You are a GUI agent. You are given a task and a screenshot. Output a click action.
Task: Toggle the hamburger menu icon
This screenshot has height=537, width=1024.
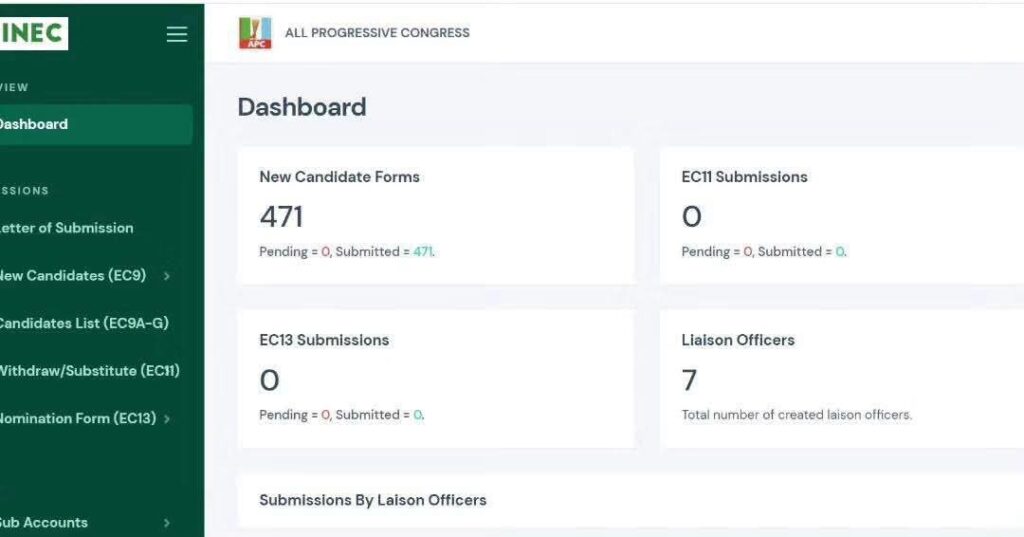coord(176,34)
